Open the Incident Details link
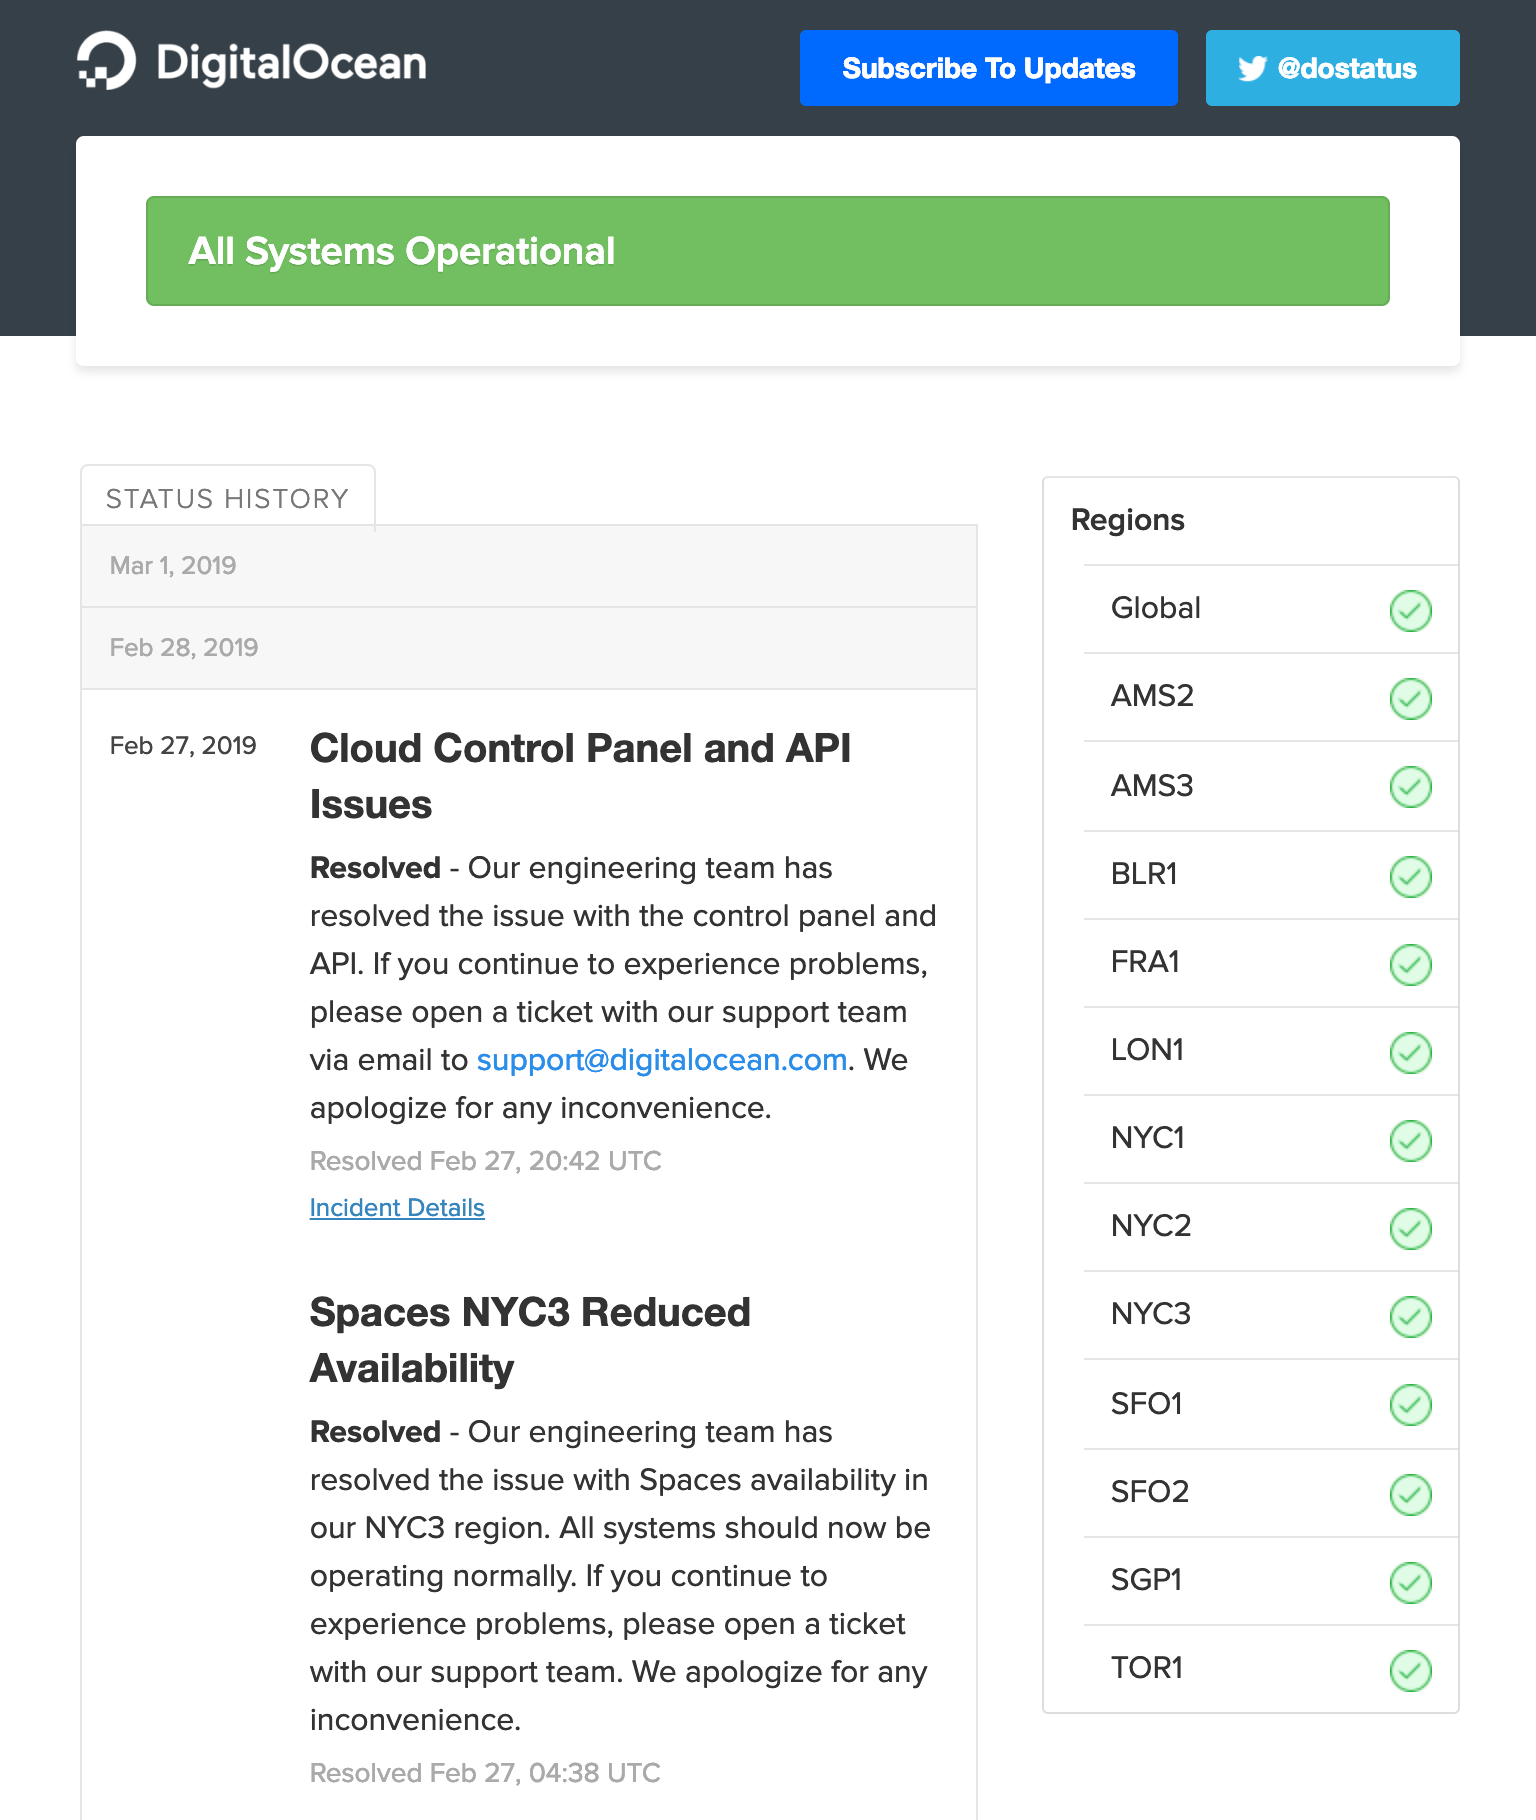The image size is (1536, 1820). pyautogui.click(x=397, y=1208)
